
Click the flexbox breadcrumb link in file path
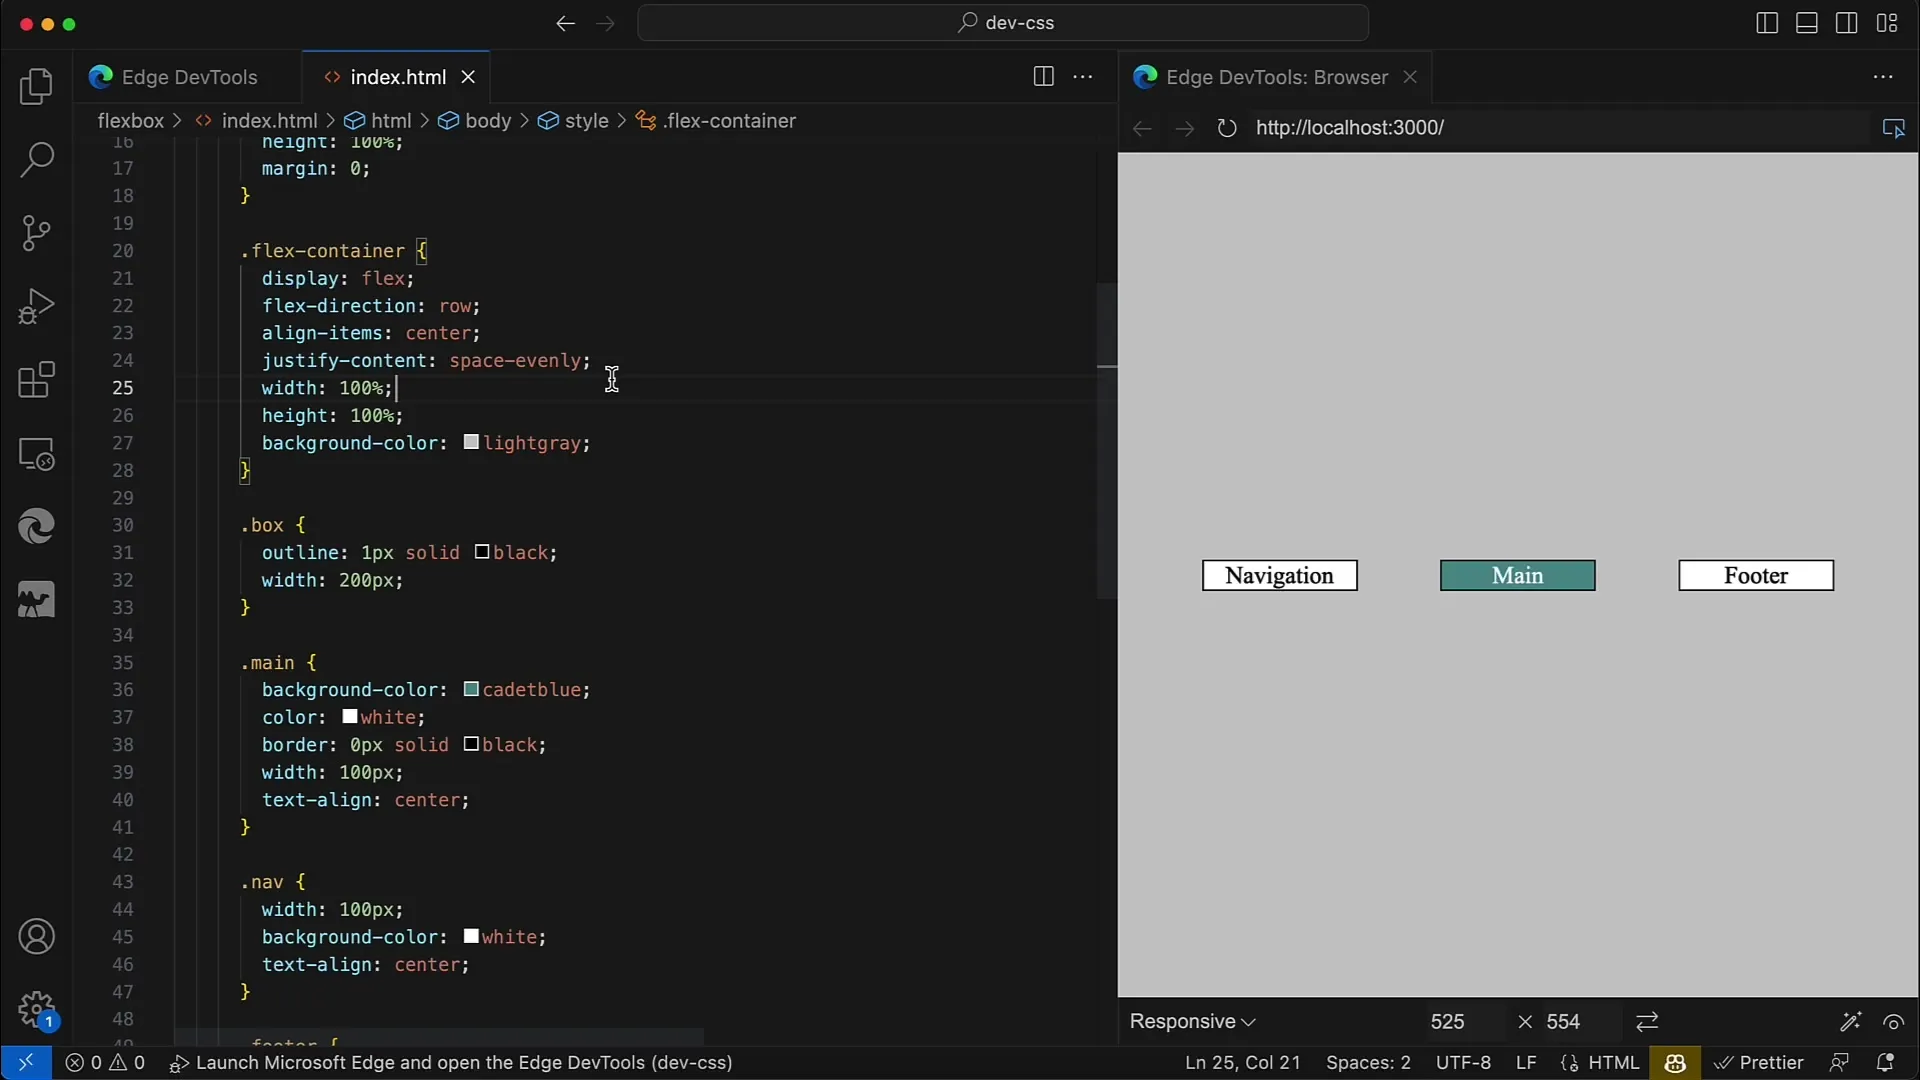(x=131, y=120)
